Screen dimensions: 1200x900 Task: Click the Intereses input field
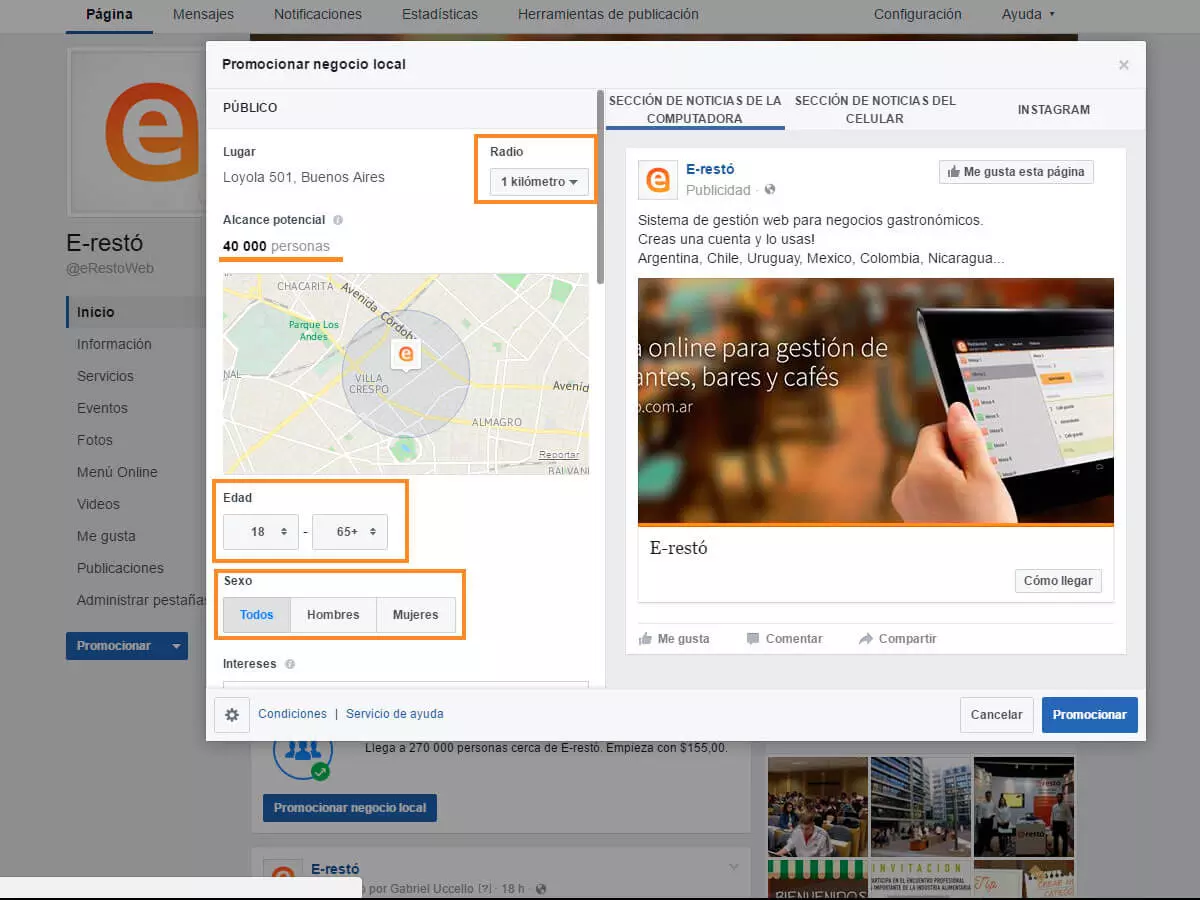[x=406, y=685]
